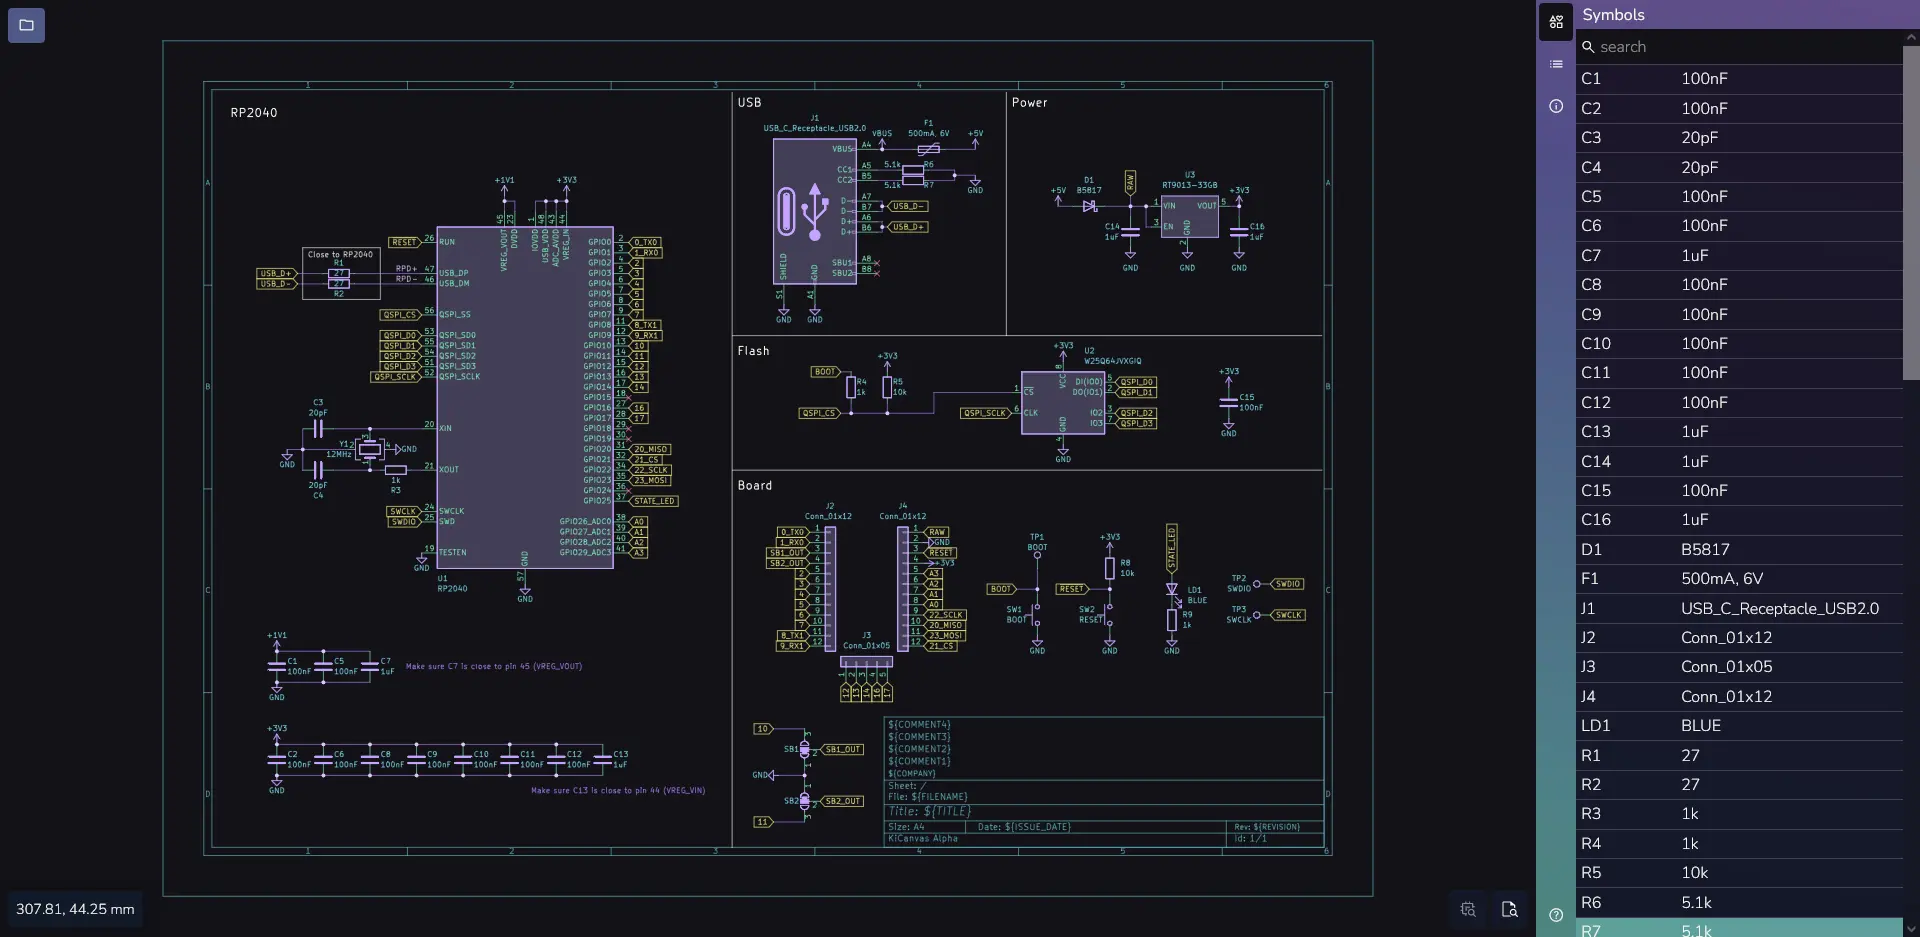Viewport: 1920px width, 937px height.
Task: Select row R5 10k in Symbols list
Action: point(1739,873)
